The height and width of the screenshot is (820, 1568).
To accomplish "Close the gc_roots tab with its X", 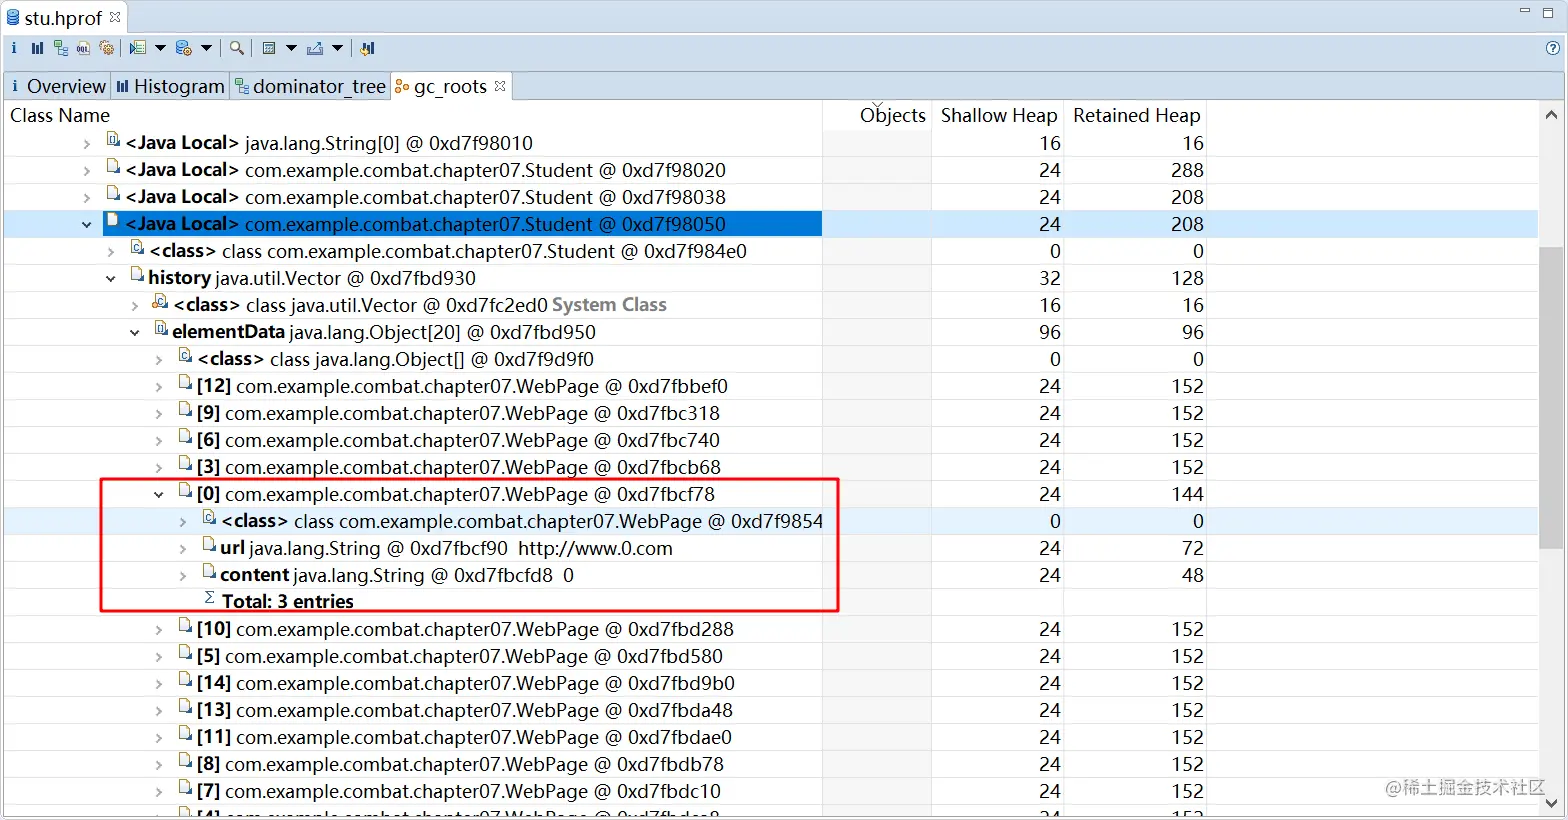I will point(500,86).
